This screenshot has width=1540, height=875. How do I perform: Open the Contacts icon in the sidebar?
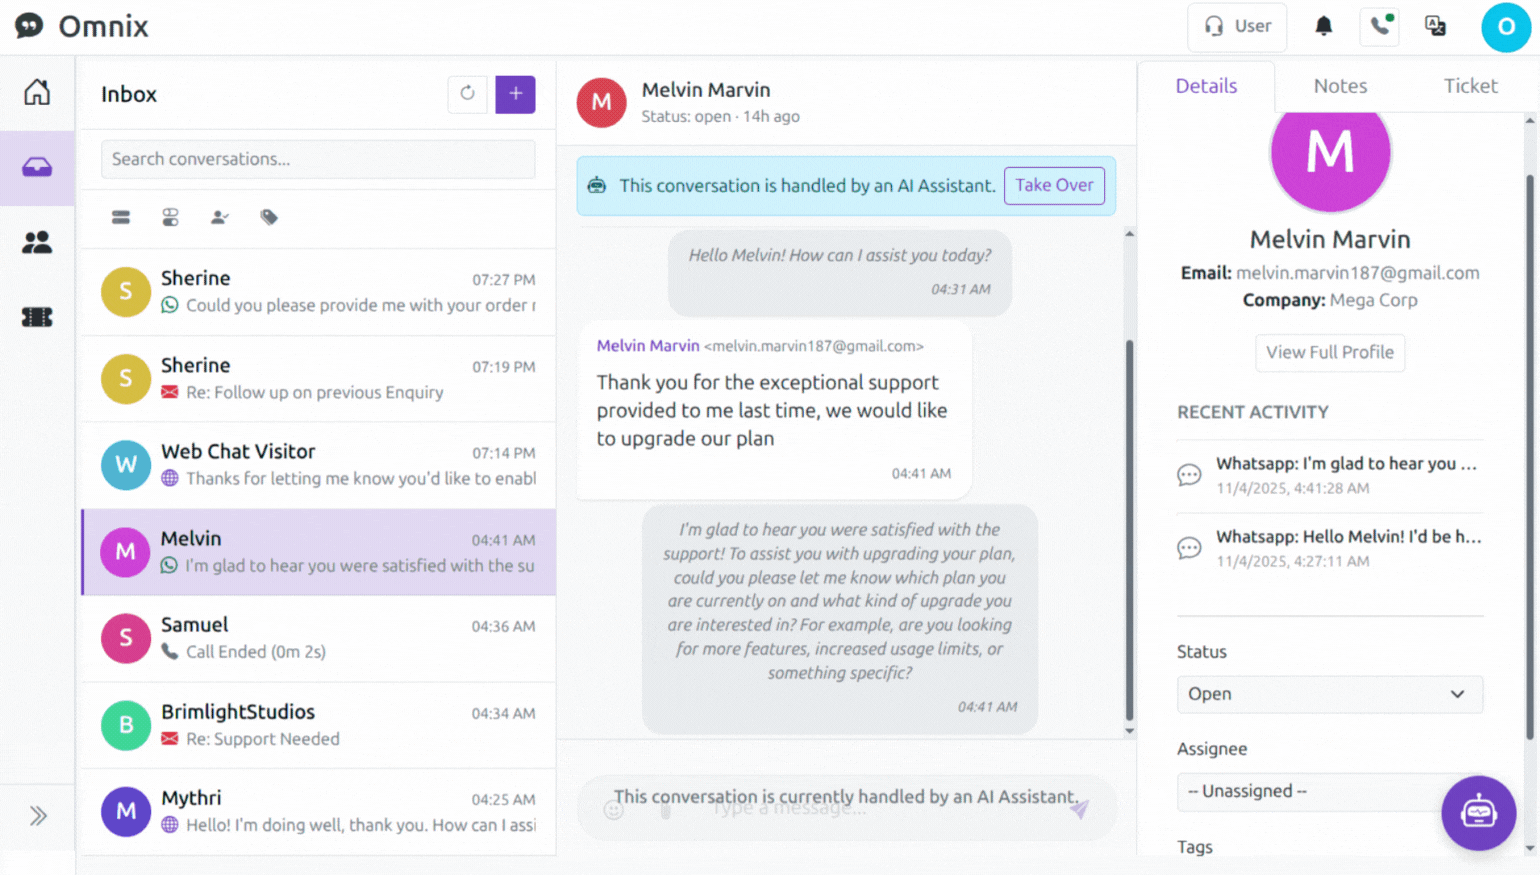36,241
